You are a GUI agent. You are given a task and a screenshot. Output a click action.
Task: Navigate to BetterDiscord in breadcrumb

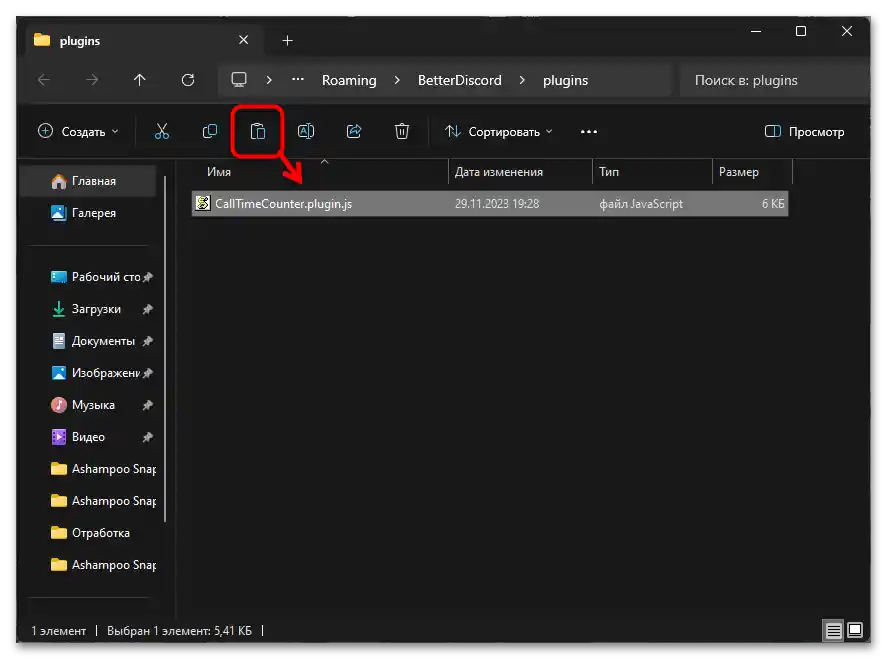(x=459, y=80)
